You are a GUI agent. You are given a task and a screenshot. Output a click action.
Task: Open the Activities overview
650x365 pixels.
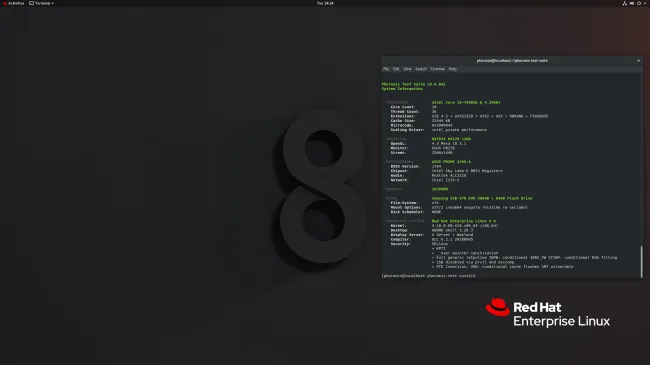pos(14,3)
